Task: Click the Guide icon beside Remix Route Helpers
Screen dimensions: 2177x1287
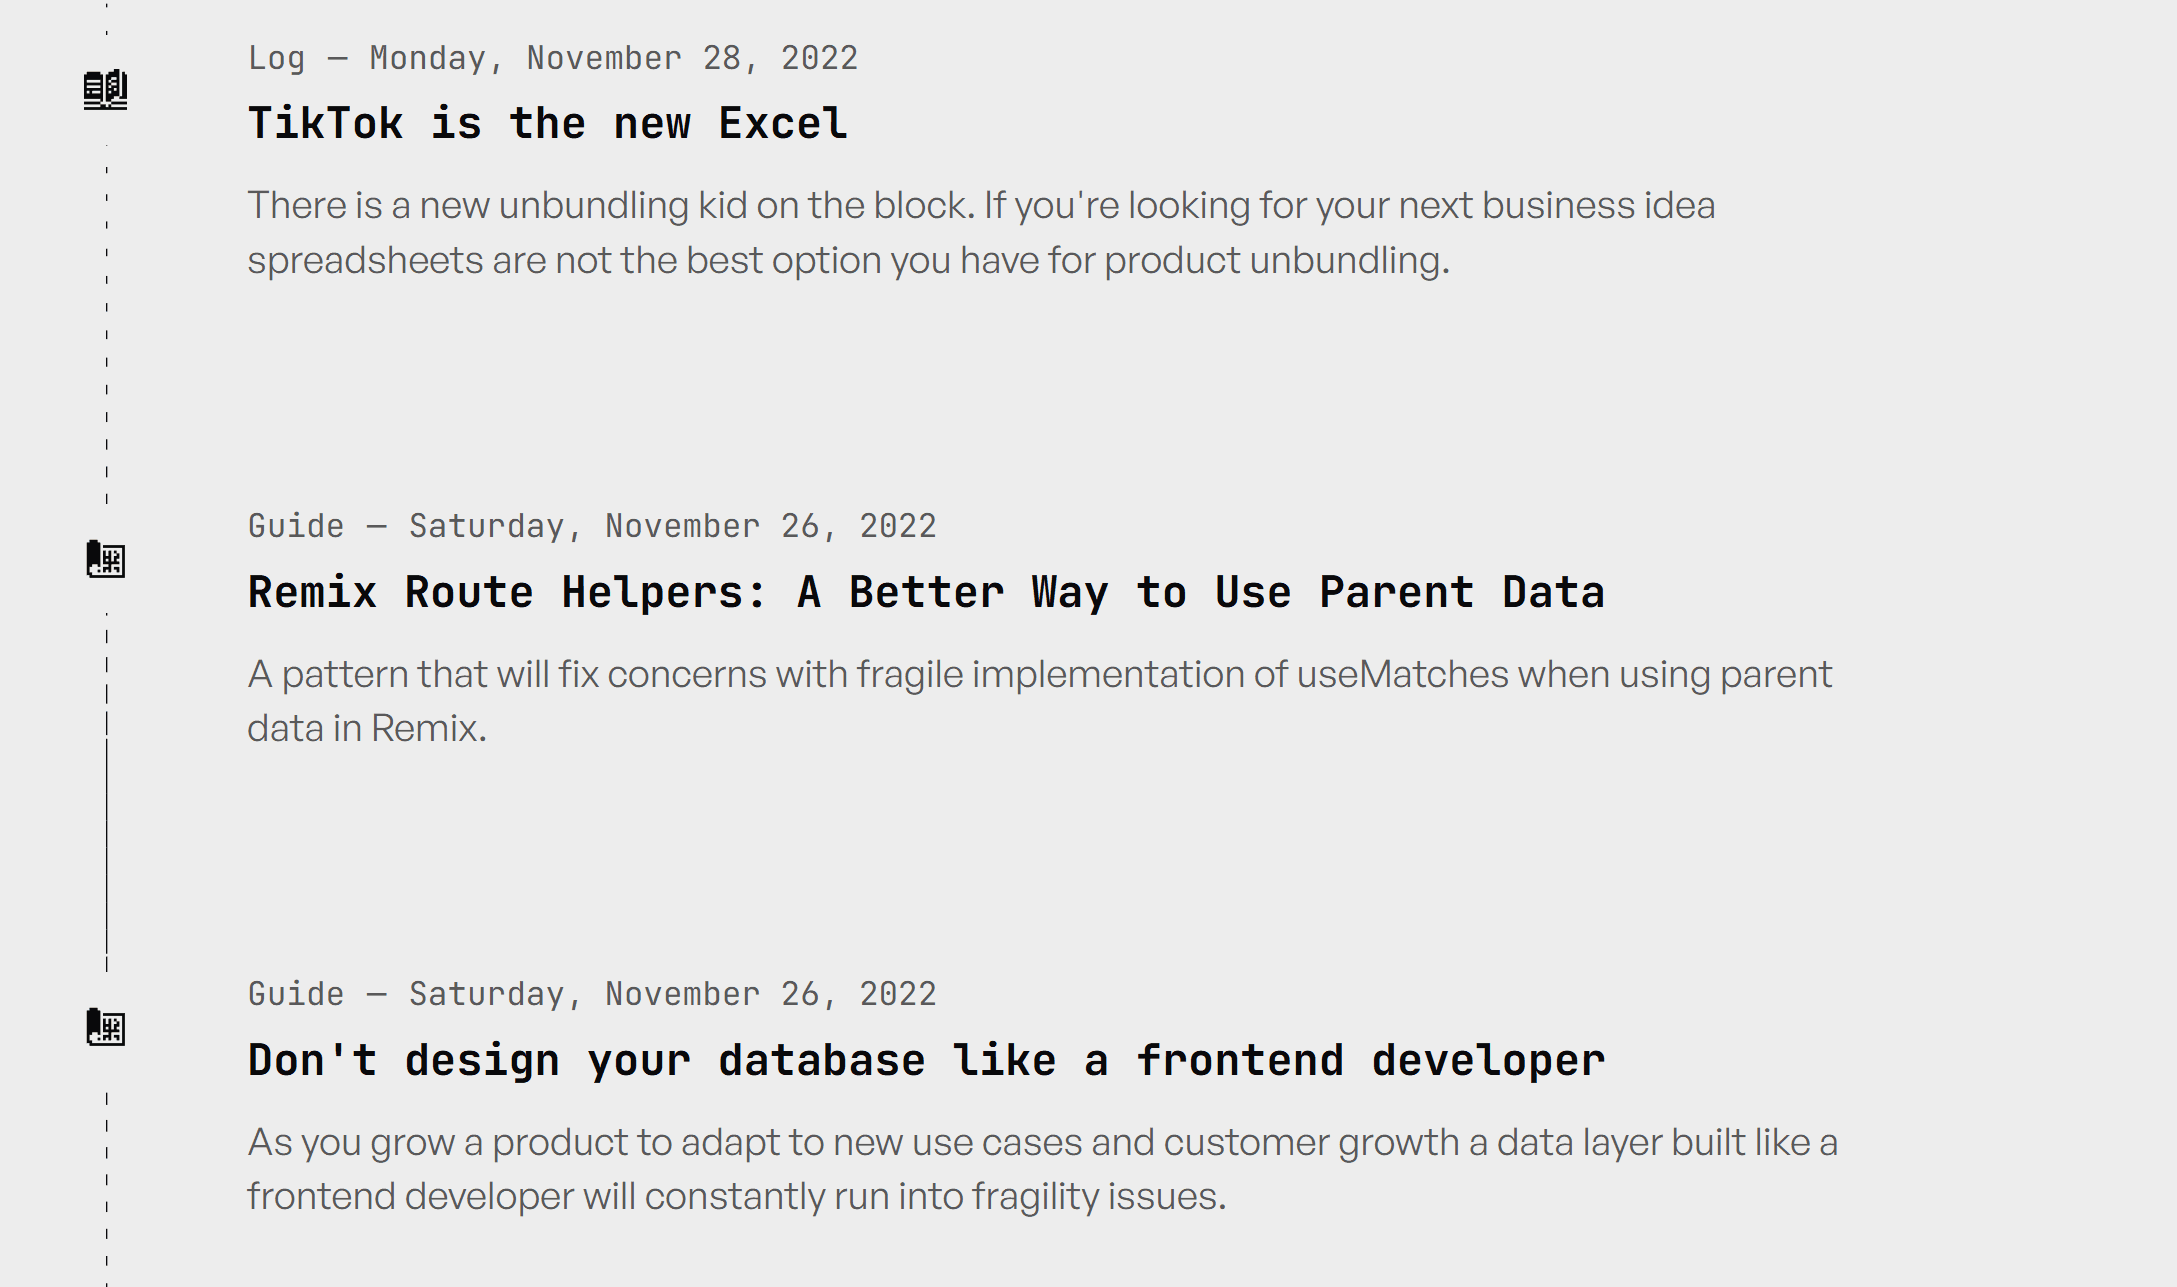Action: pyautogui.click(x=105, y=559)
